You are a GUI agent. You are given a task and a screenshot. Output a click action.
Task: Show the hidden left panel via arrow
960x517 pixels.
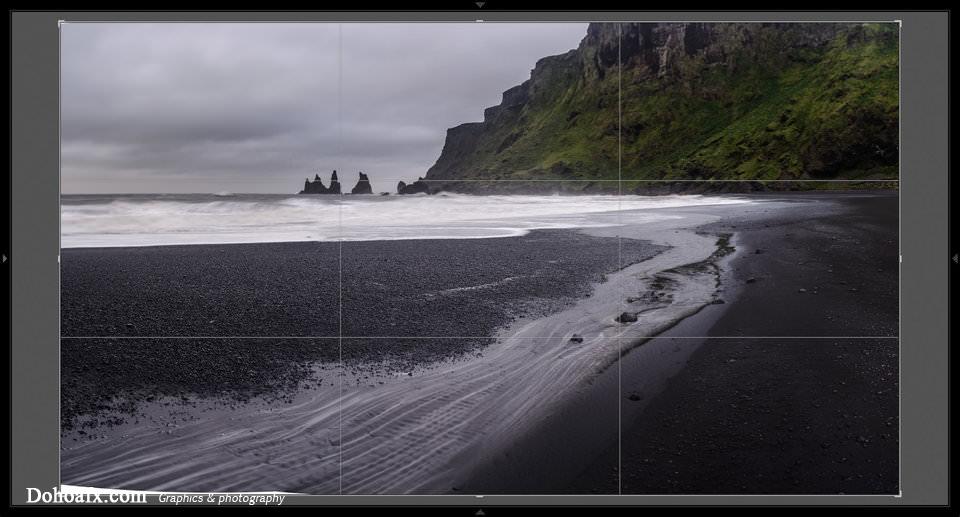click(x=5, y=258)
